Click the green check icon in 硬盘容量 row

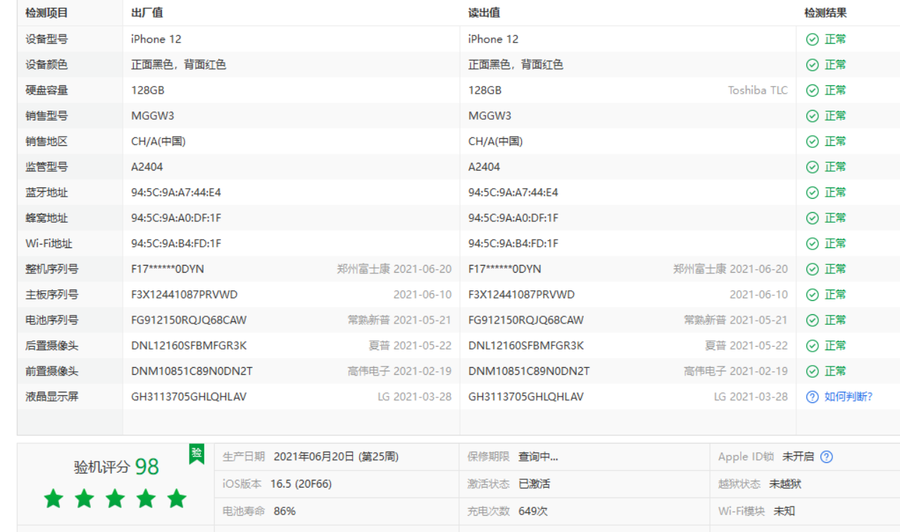(812, 90)
